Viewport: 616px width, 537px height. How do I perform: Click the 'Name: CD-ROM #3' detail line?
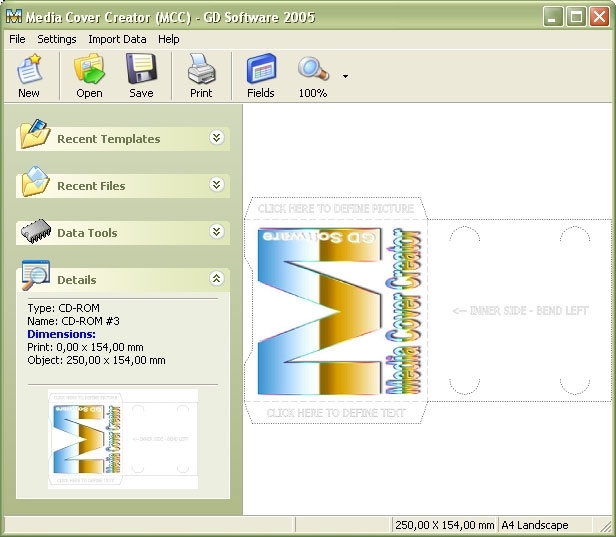tap(73, 321)
